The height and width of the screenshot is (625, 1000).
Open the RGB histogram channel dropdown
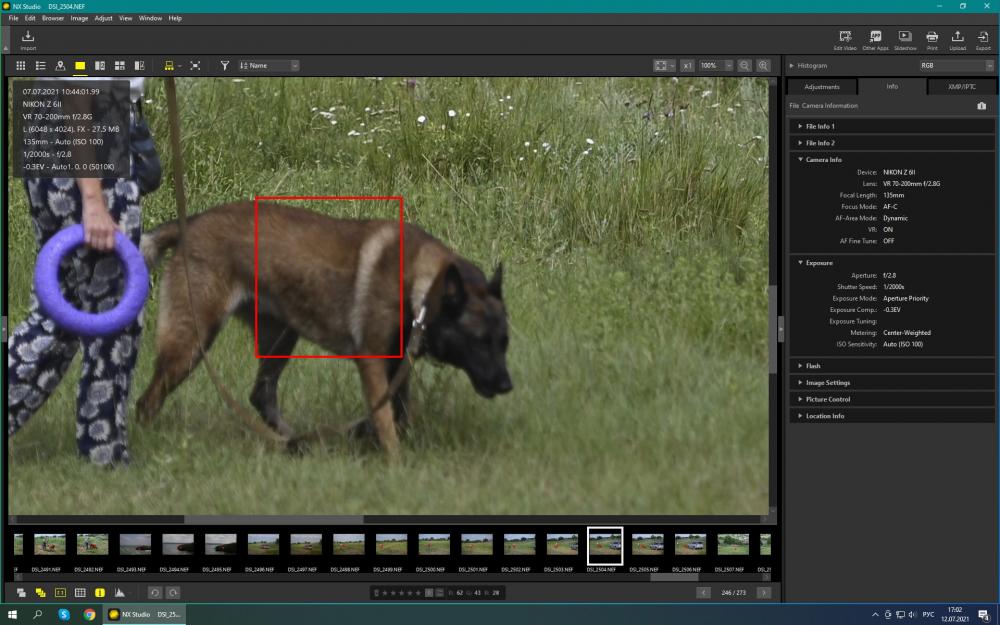tap(956, 66)
